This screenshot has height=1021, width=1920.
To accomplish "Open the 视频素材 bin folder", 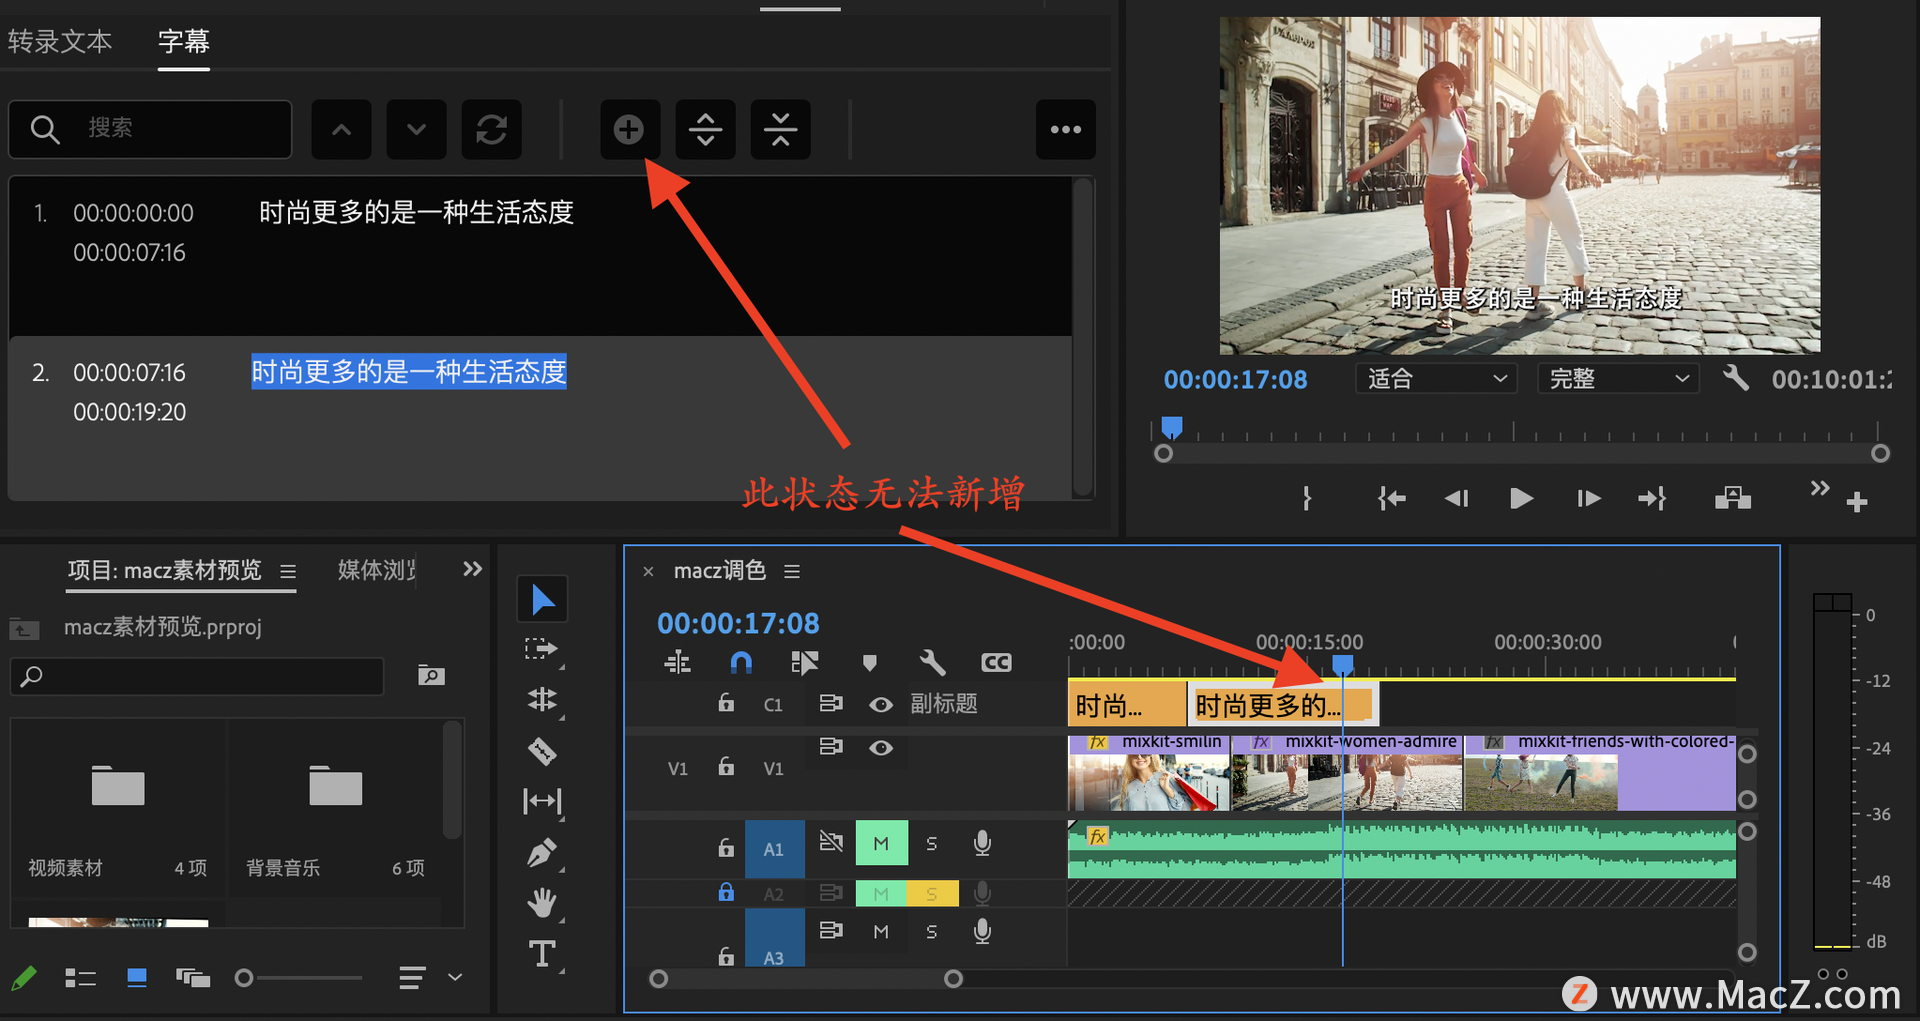I will click(118, 786).
